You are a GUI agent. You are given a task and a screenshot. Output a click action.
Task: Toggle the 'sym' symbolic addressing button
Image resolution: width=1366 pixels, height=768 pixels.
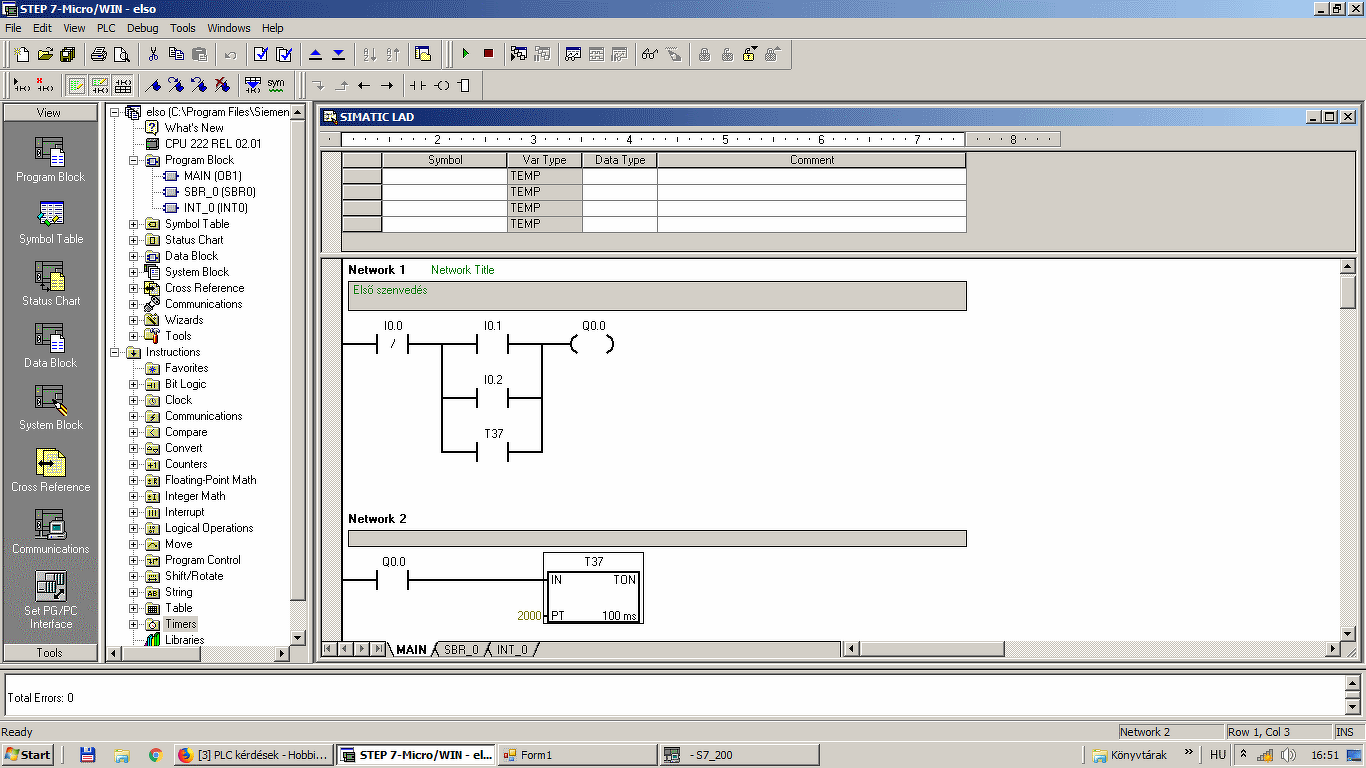click(276, 85)
